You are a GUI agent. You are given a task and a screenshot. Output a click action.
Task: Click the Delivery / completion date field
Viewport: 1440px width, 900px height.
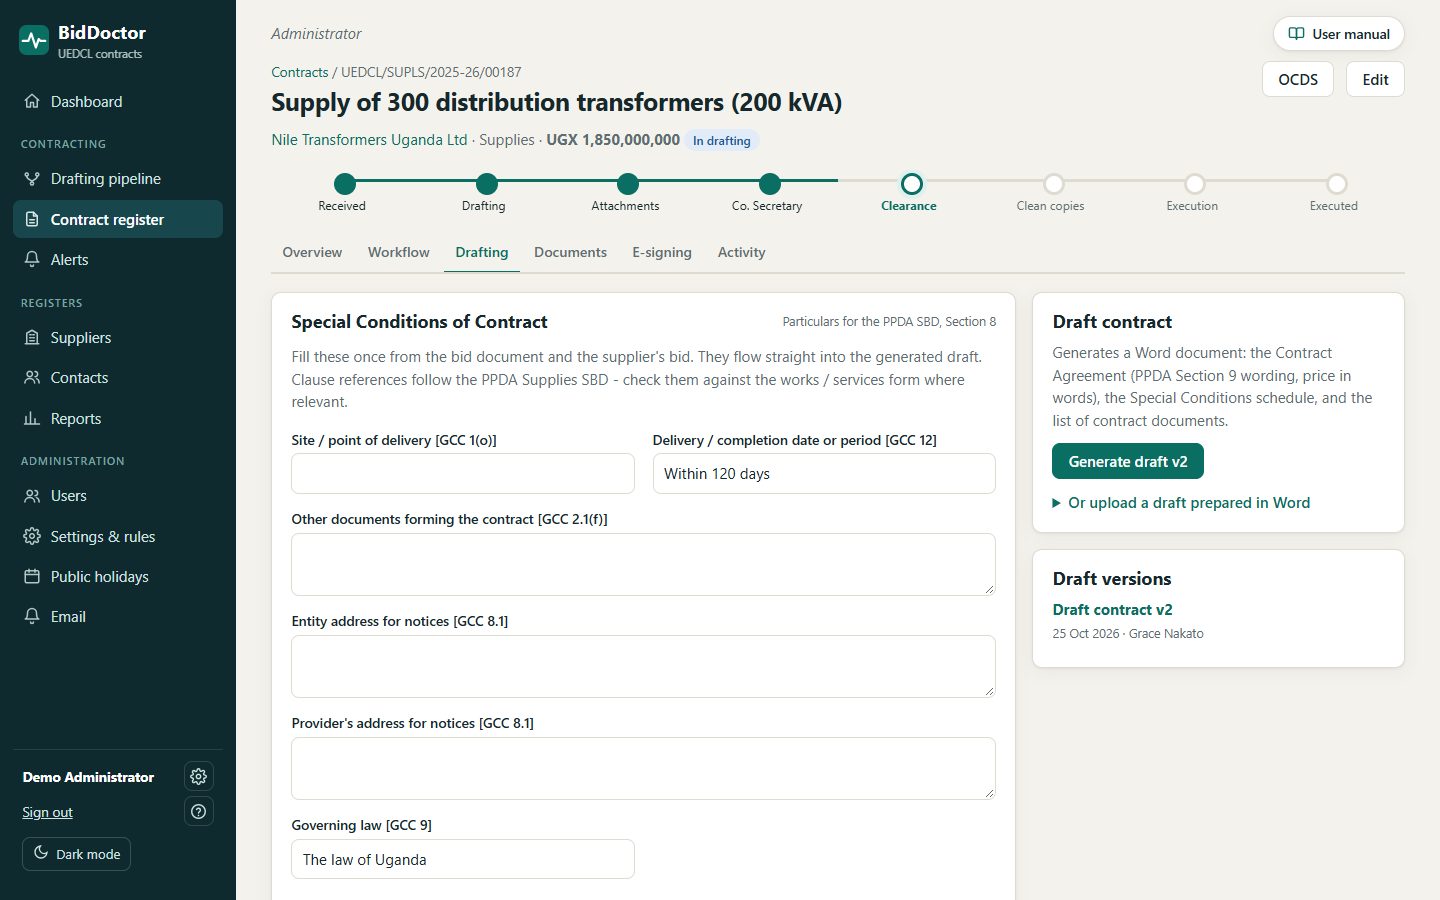click(x=824, y=474)
